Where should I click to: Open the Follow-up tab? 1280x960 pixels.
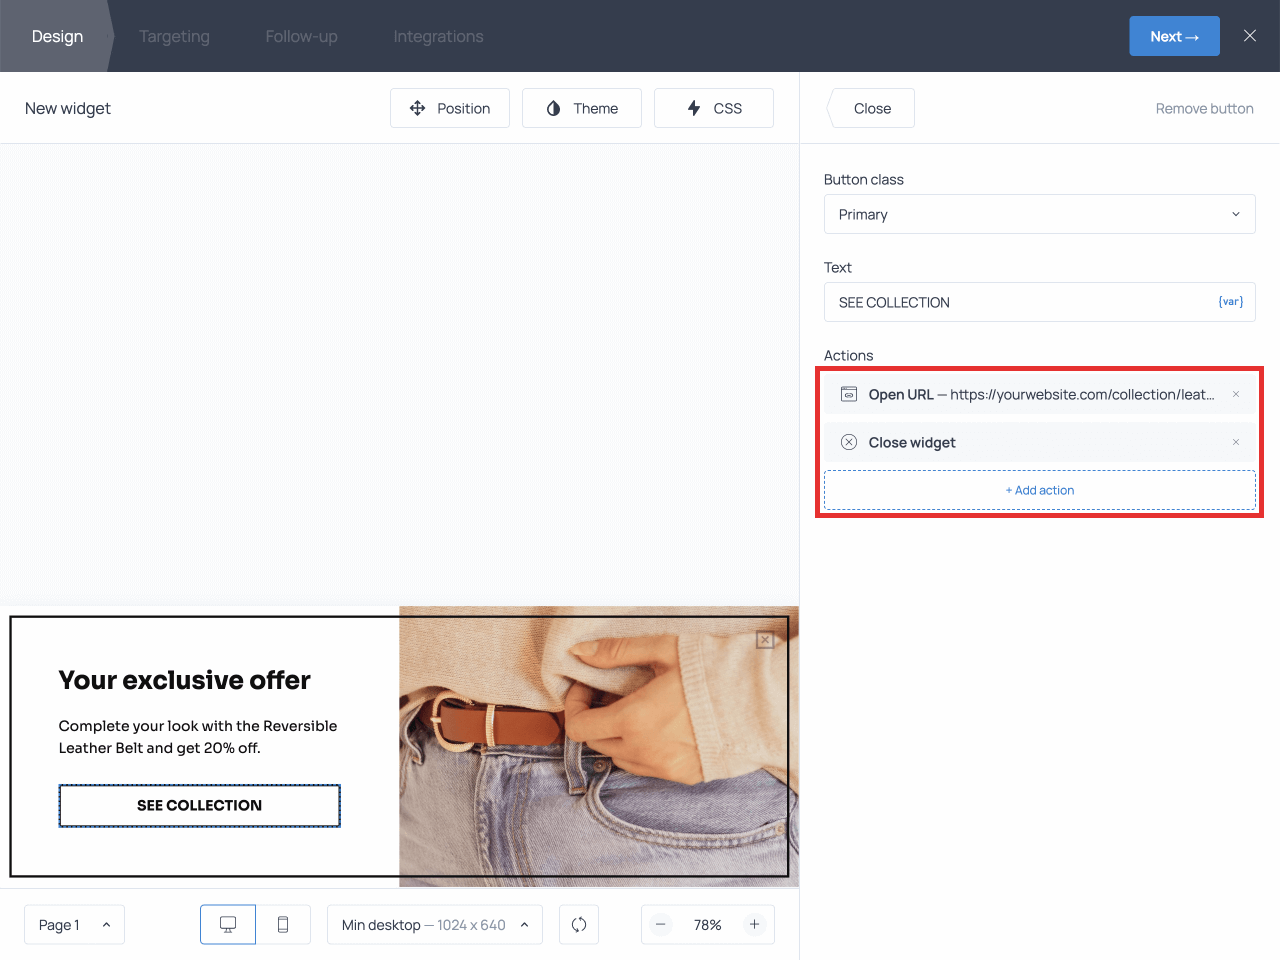point(301,36)
